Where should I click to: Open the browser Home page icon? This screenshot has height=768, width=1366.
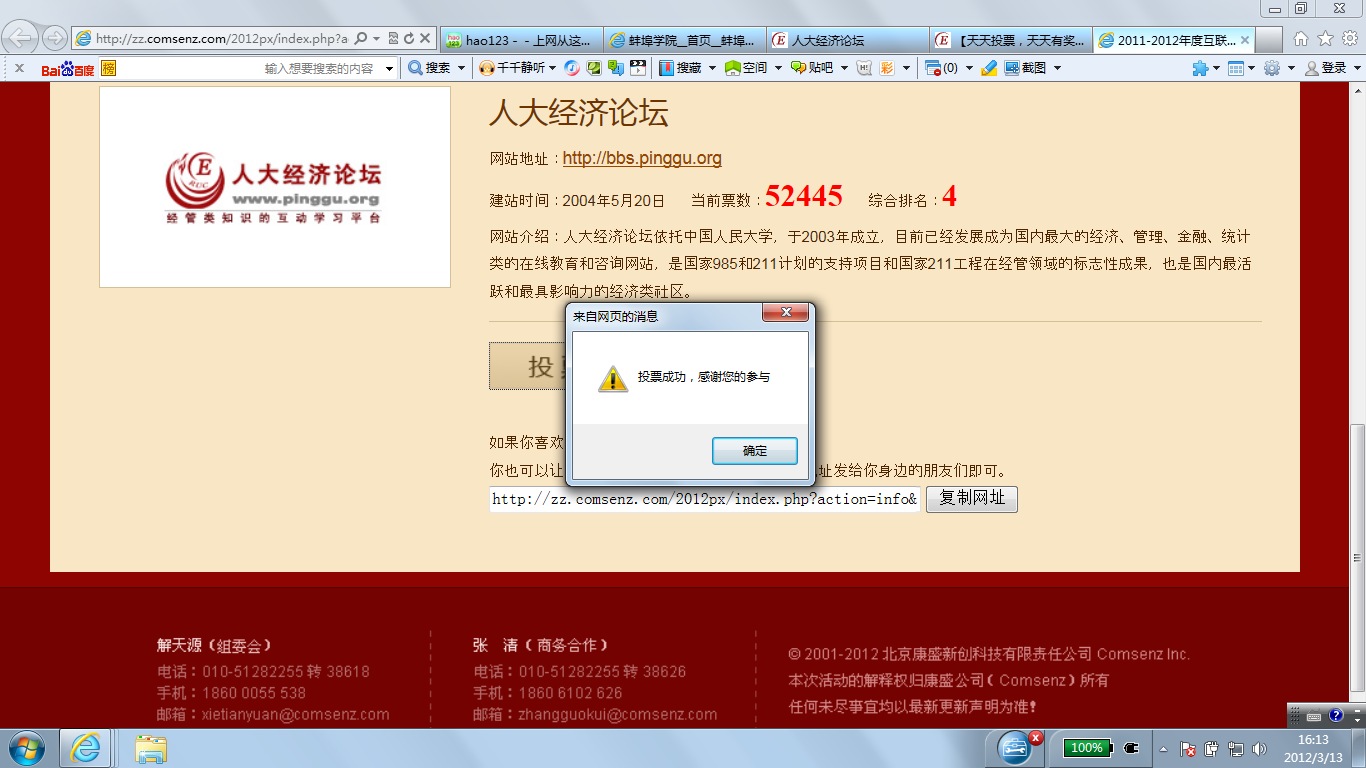click(x=1301, y=39)
